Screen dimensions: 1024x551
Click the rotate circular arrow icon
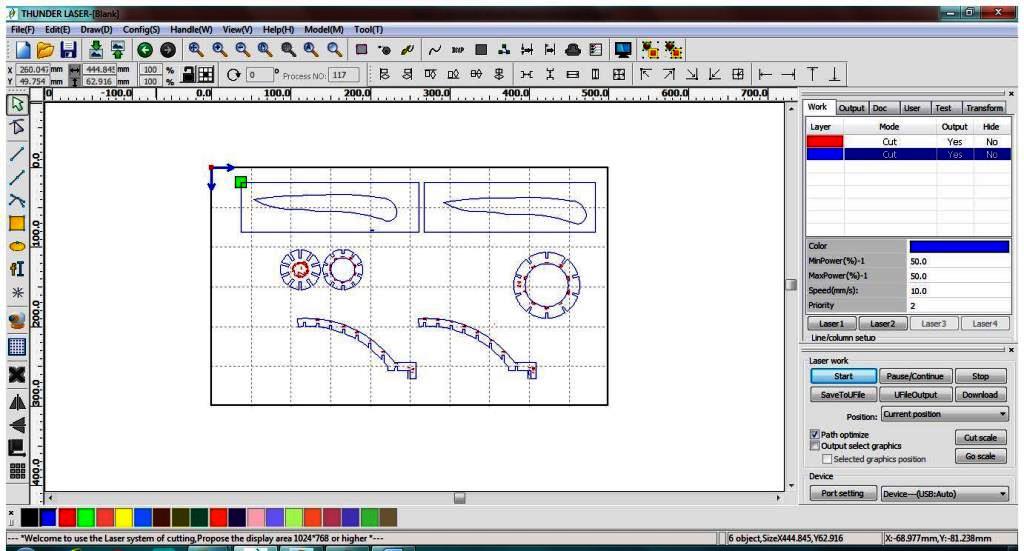point(233,75)
